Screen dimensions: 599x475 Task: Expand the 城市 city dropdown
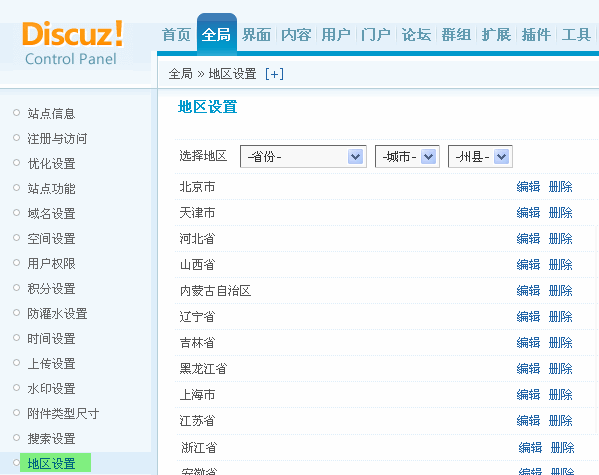click(407, 156)
